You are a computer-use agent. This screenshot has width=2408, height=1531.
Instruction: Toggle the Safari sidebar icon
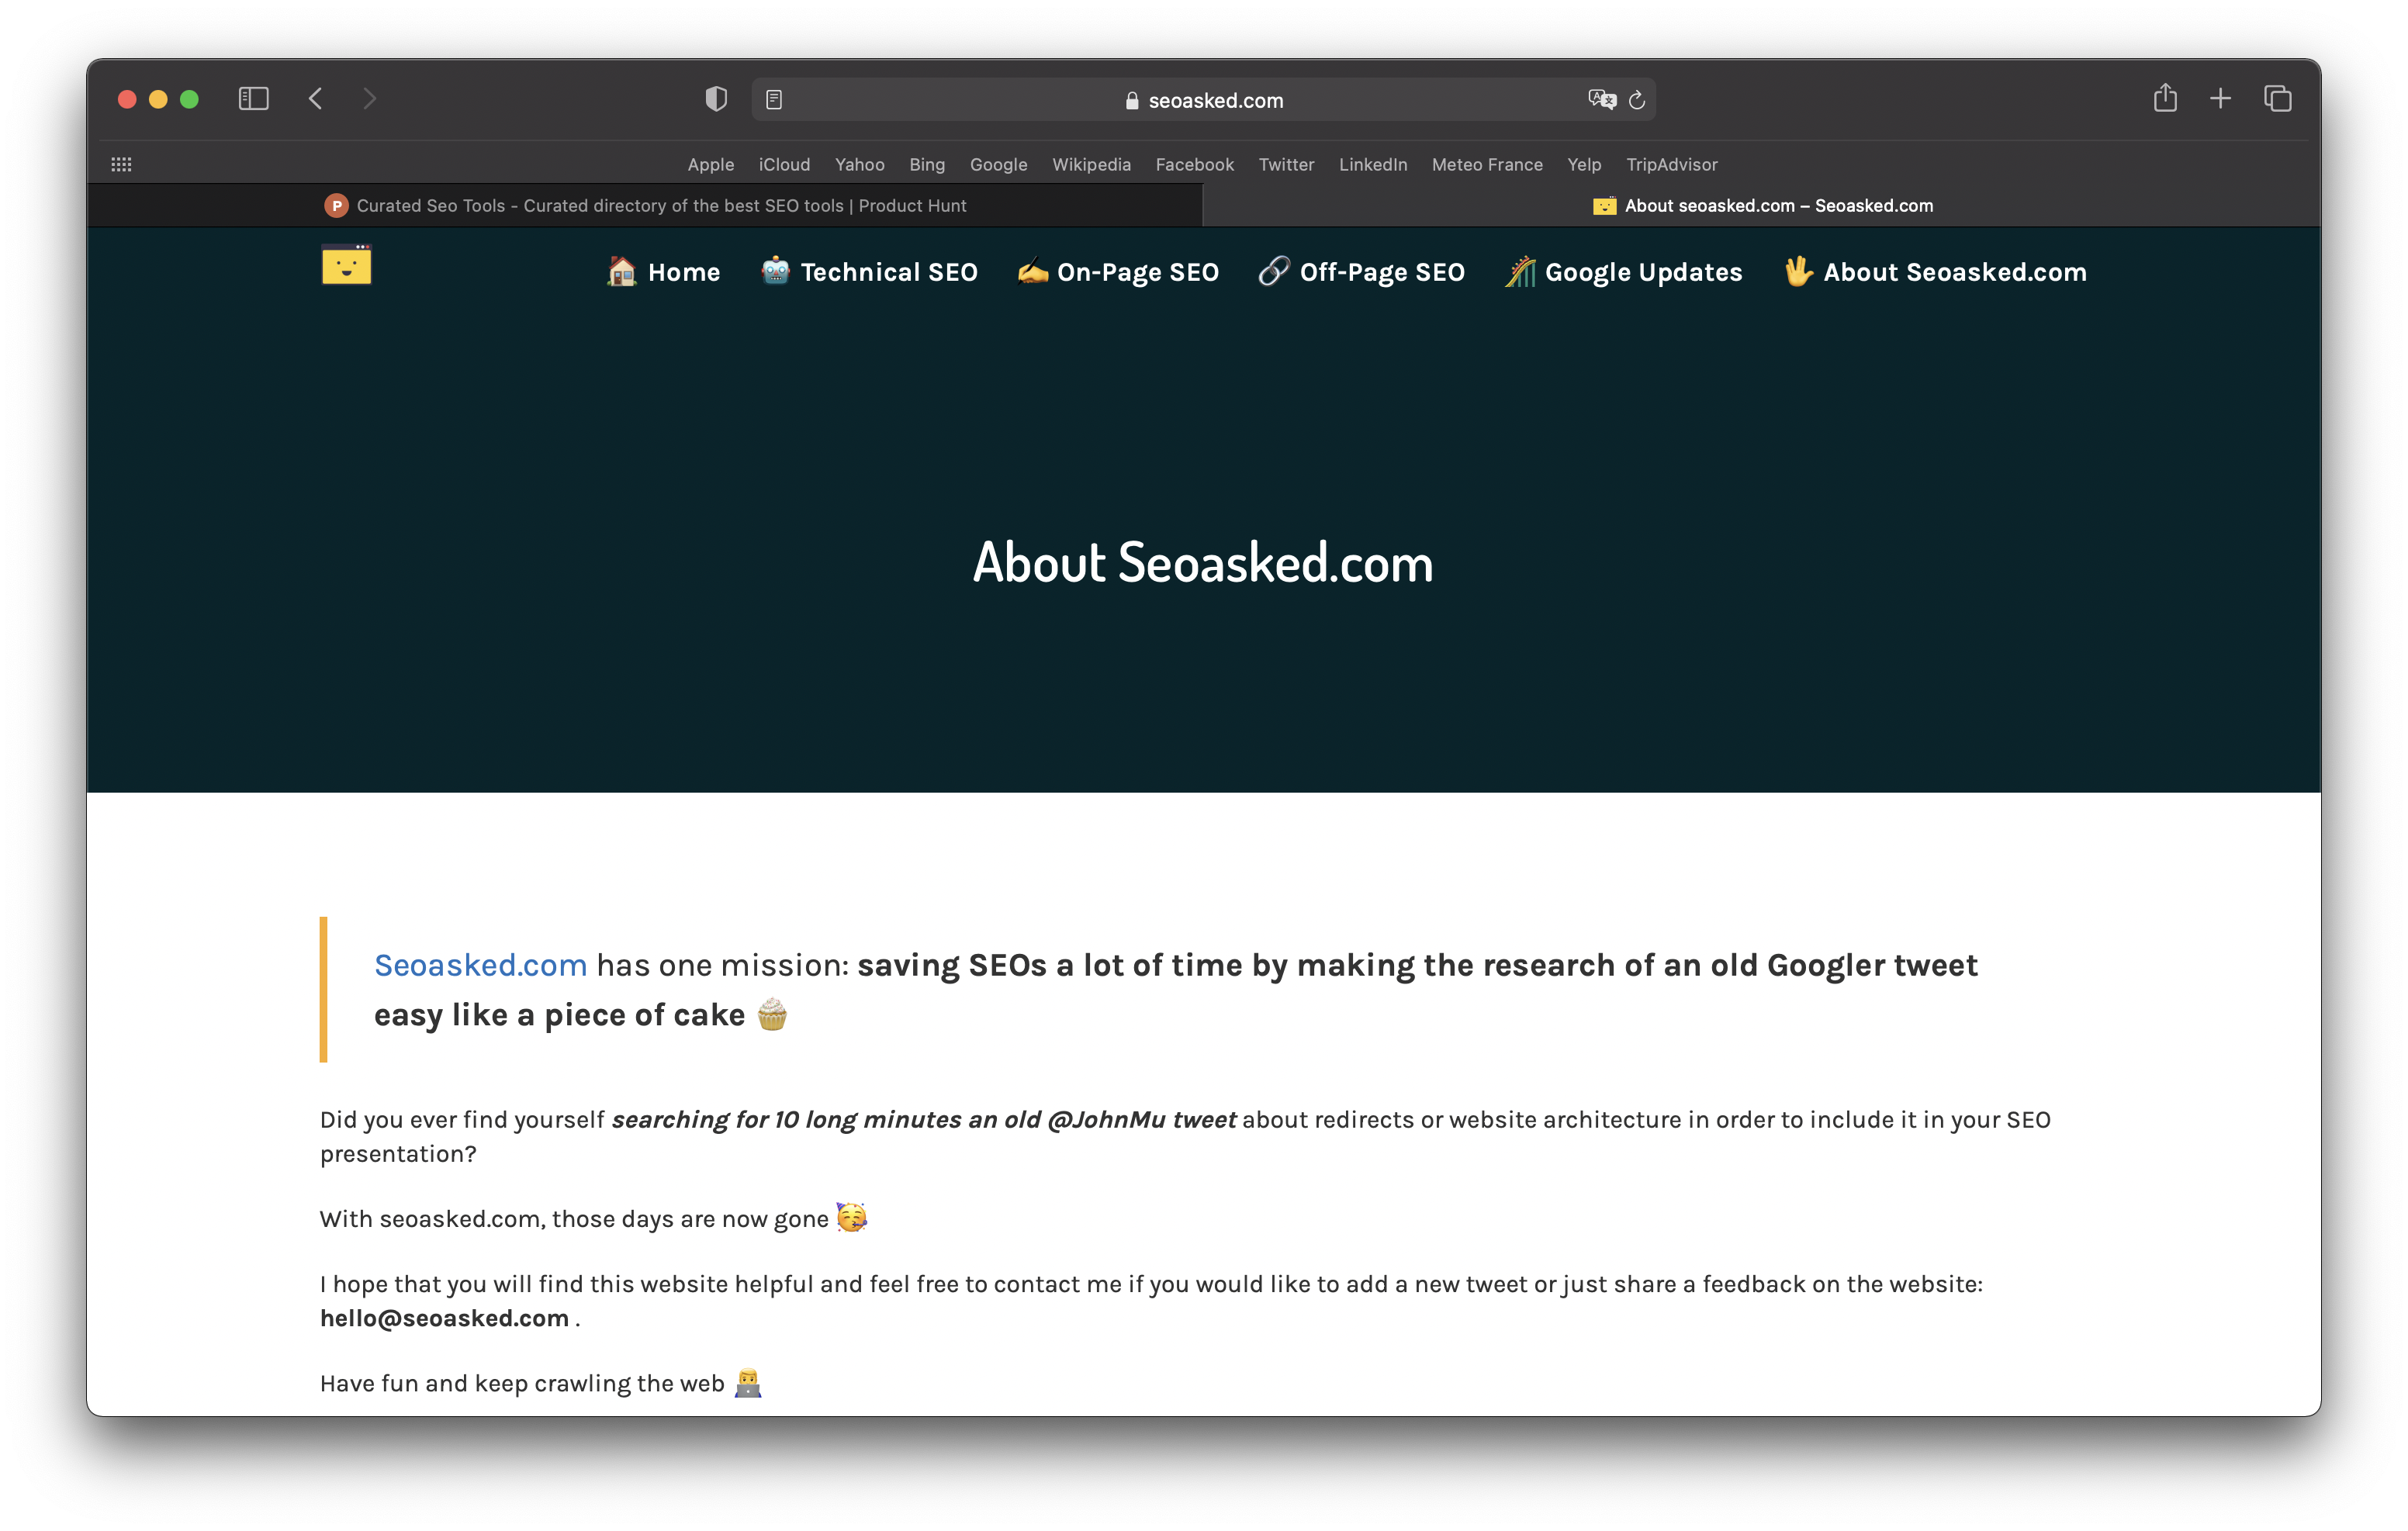coord(253,99)
